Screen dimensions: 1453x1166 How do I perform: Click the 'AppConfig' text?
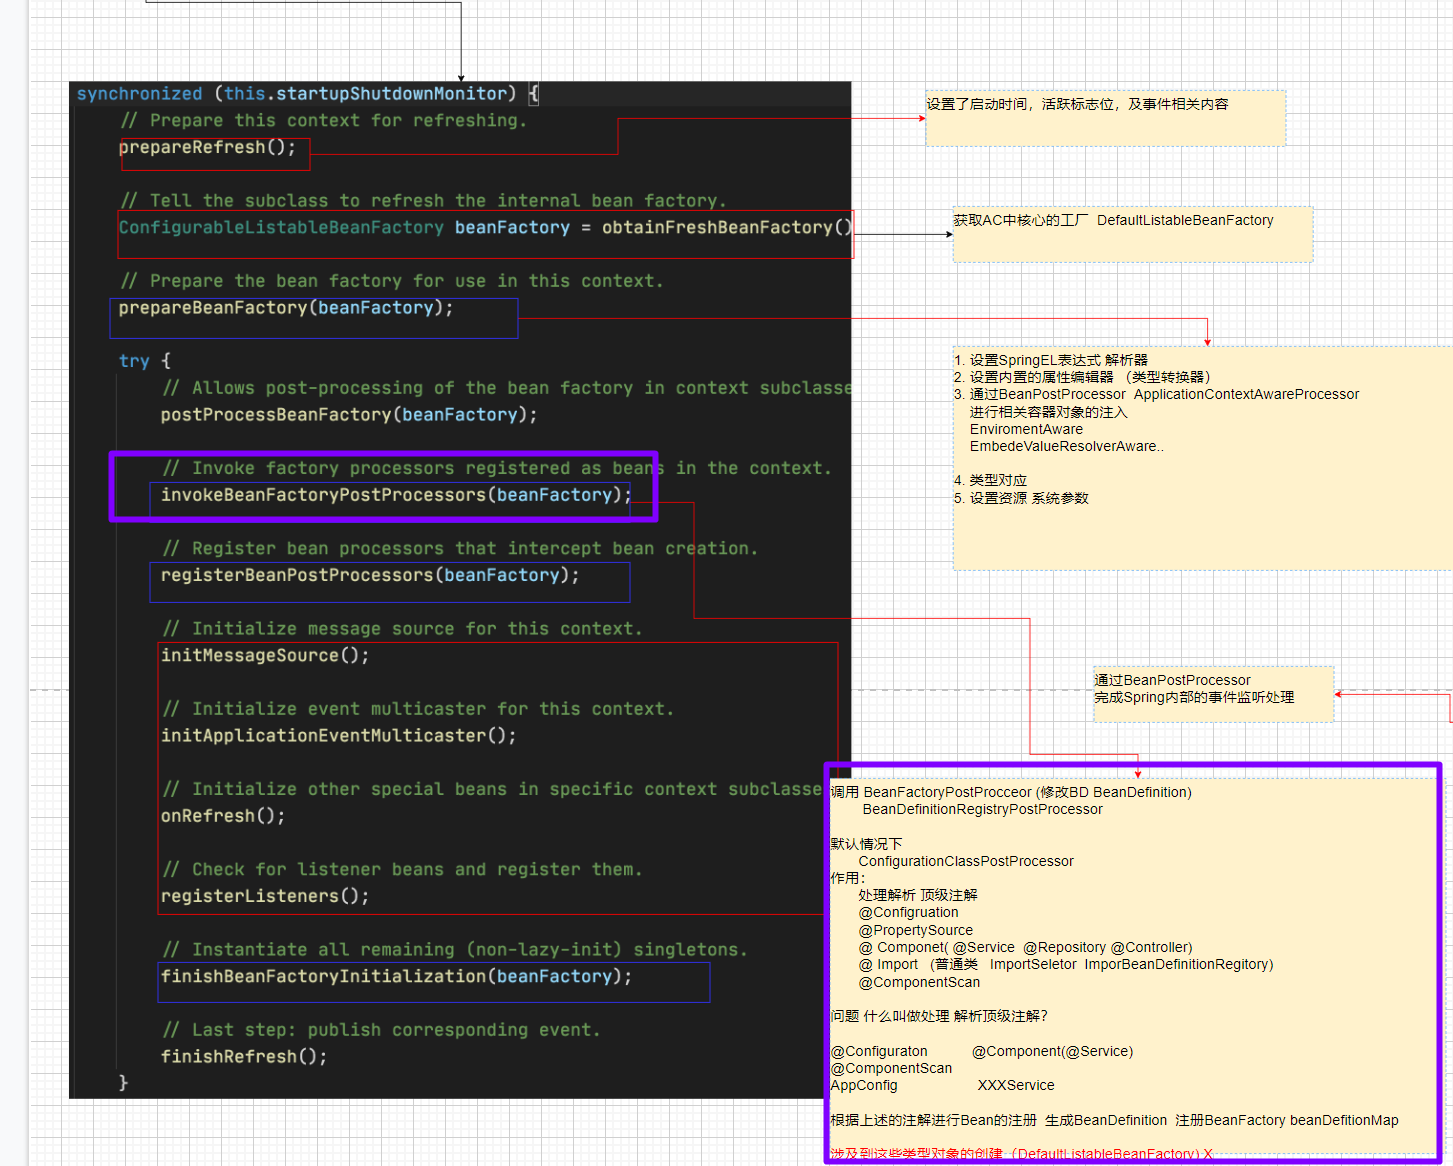864,1085
